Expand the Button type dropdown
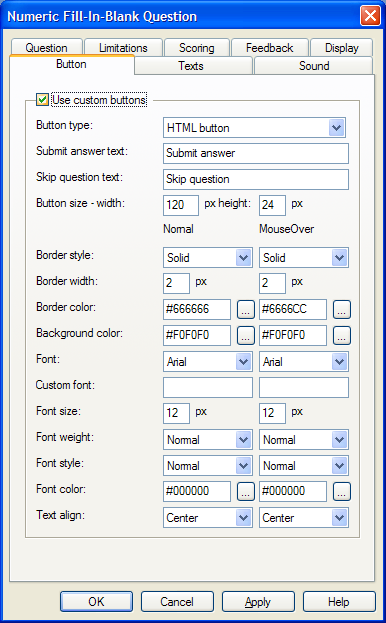Screen dimensions: 386x623 click(254, 128)
